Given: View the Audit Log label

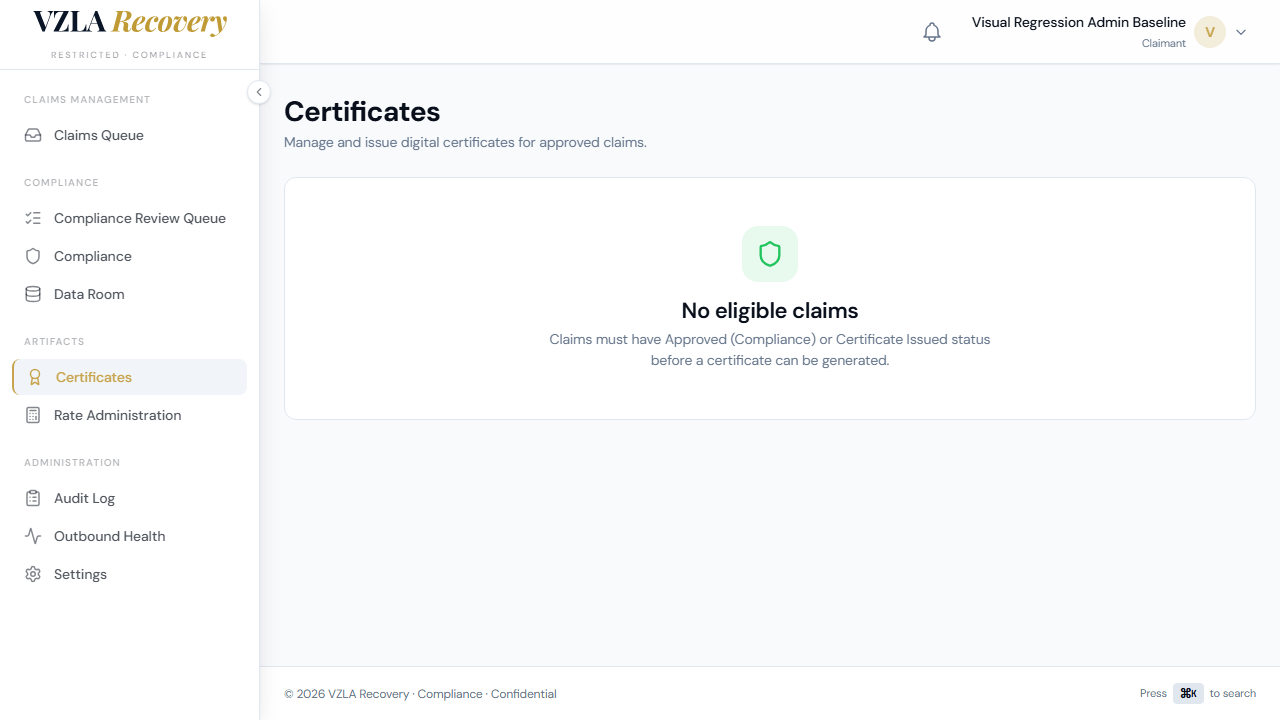Looking at the screenshot, I should click(x=84, y=498).
